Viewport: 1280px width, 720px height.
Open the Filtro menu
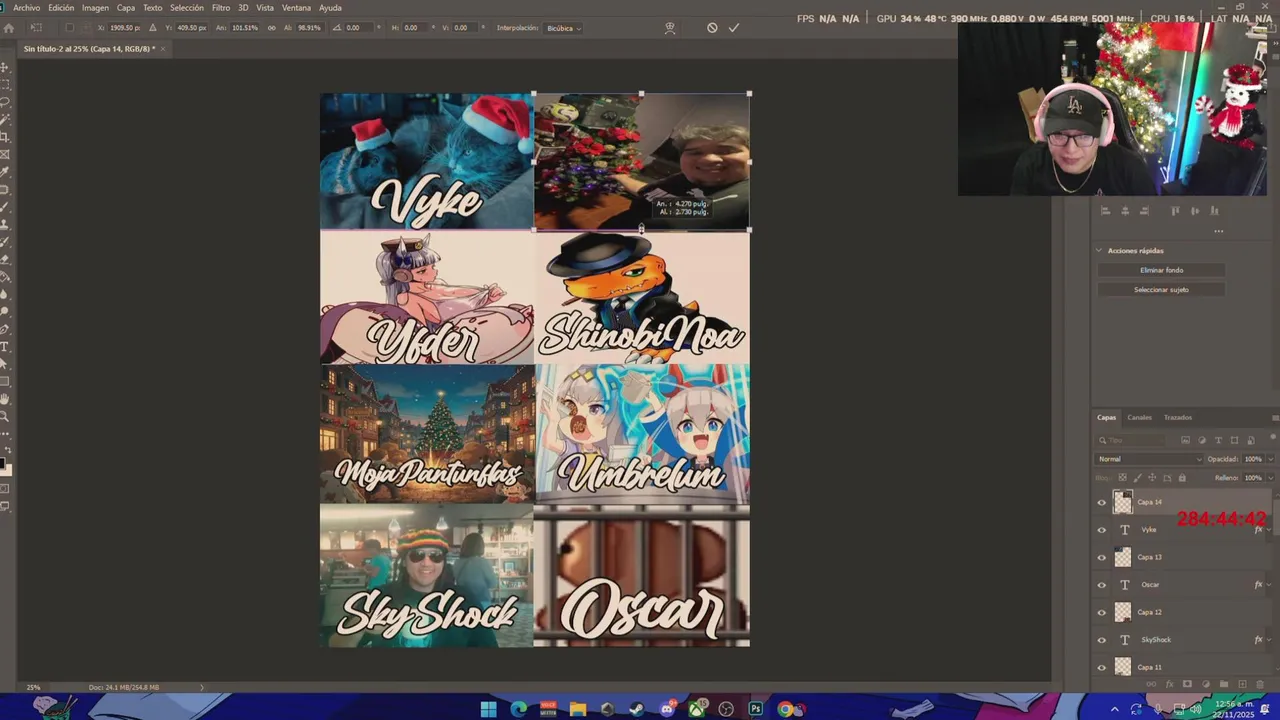pos(221,8)
